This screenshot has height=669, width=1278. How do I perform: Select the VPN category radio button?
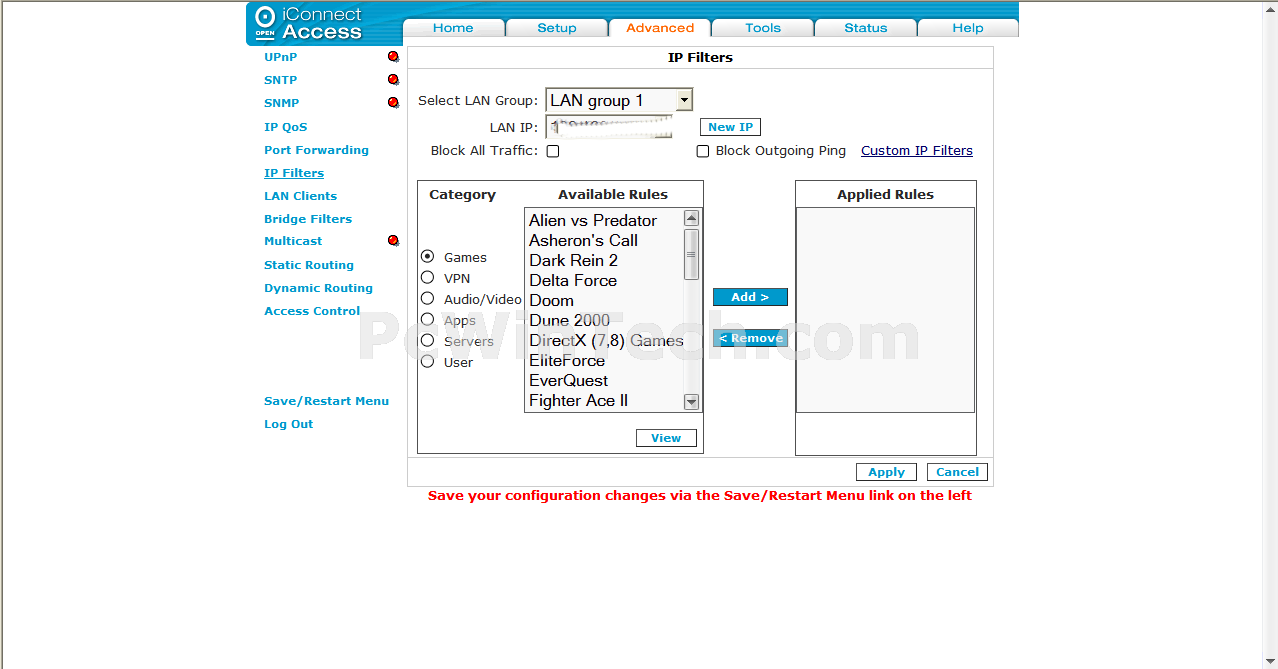pyautogui.click(x=428, y=277)
